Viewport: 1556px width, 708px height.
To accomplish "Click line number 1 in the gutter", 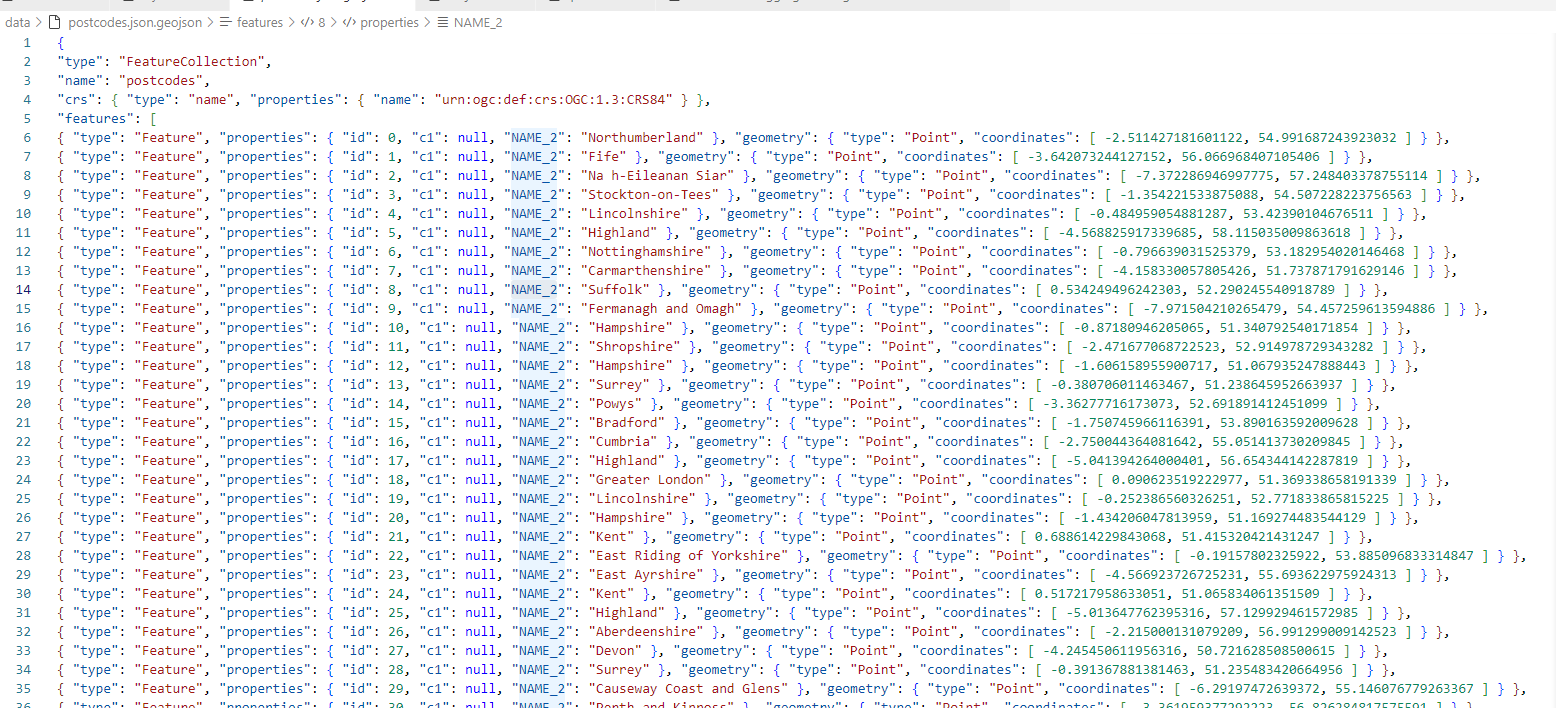I will coord(28,42).
